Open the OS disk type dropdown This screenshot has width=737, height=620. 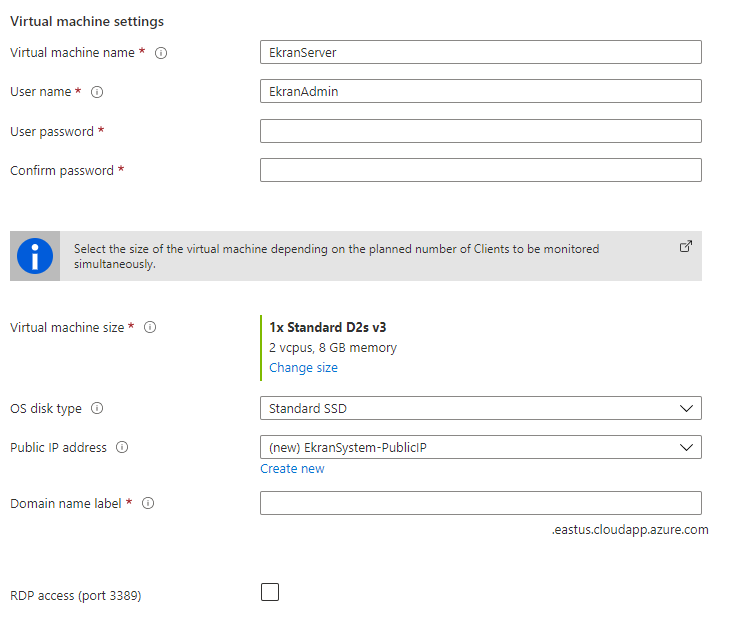point(480,408)
